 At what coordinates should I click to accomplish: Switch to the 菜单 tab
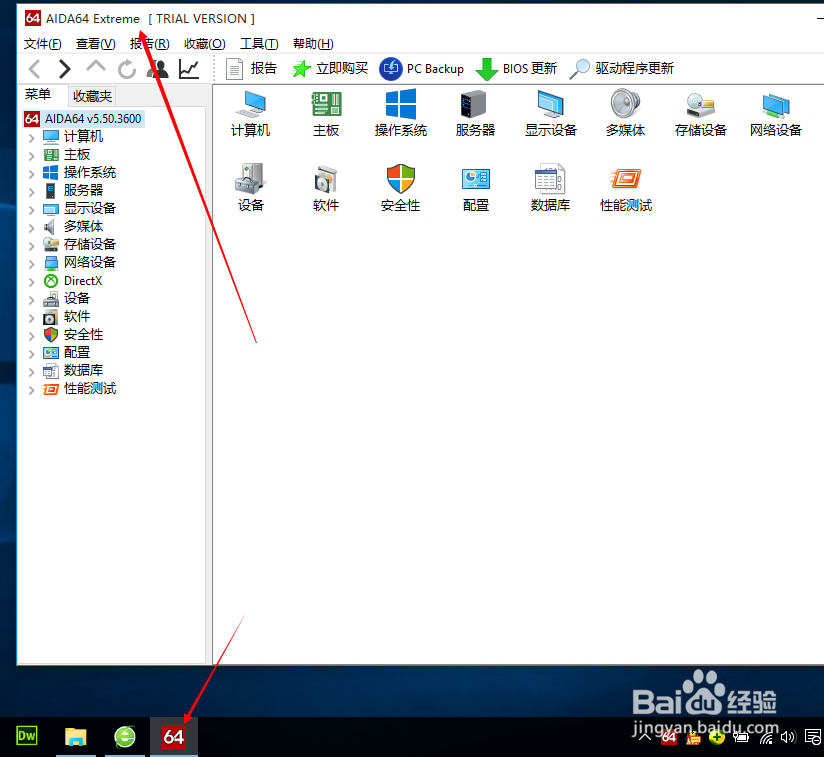[x=38, y=95]
